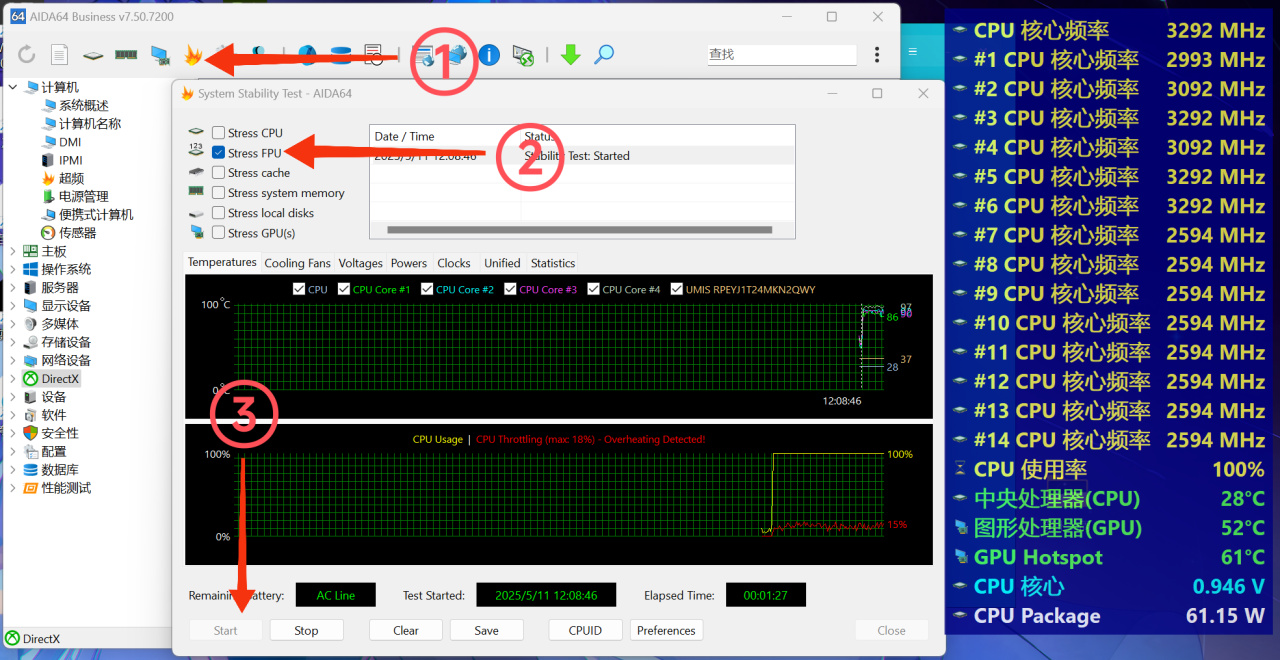Click the 性能测试 benchmark tree node
This screenshot has height=660, width=1280.
click(x=66, y=488)
